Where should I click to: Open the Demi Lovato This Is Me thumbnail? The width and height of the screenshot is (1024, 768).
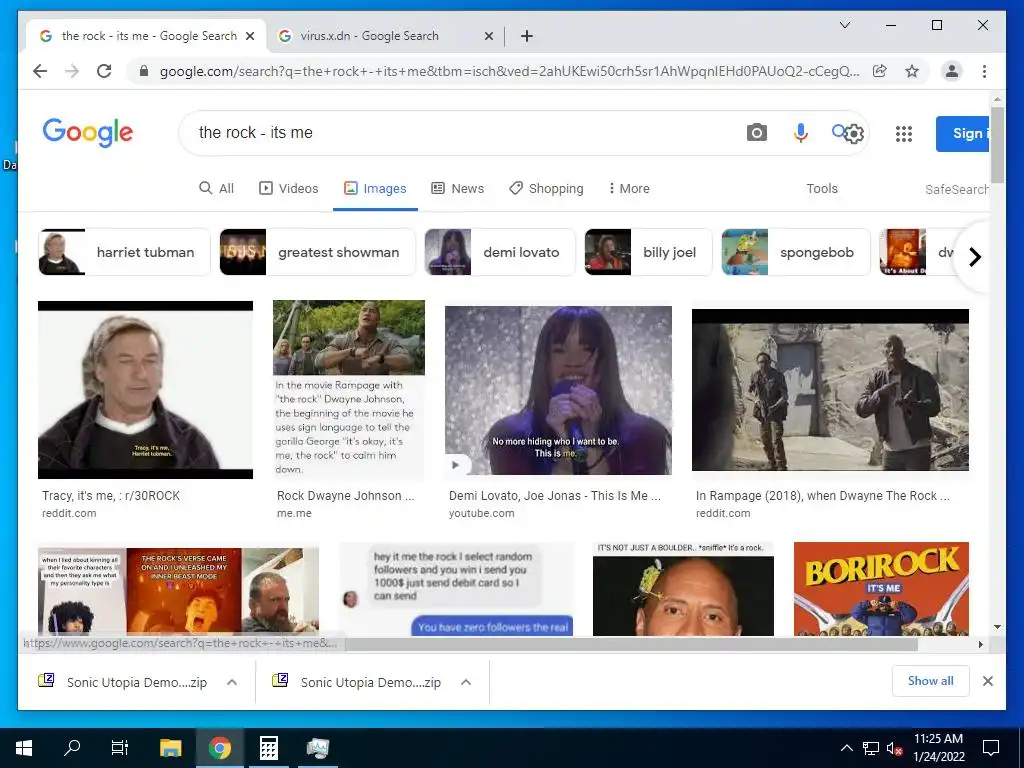pos(558,390)
